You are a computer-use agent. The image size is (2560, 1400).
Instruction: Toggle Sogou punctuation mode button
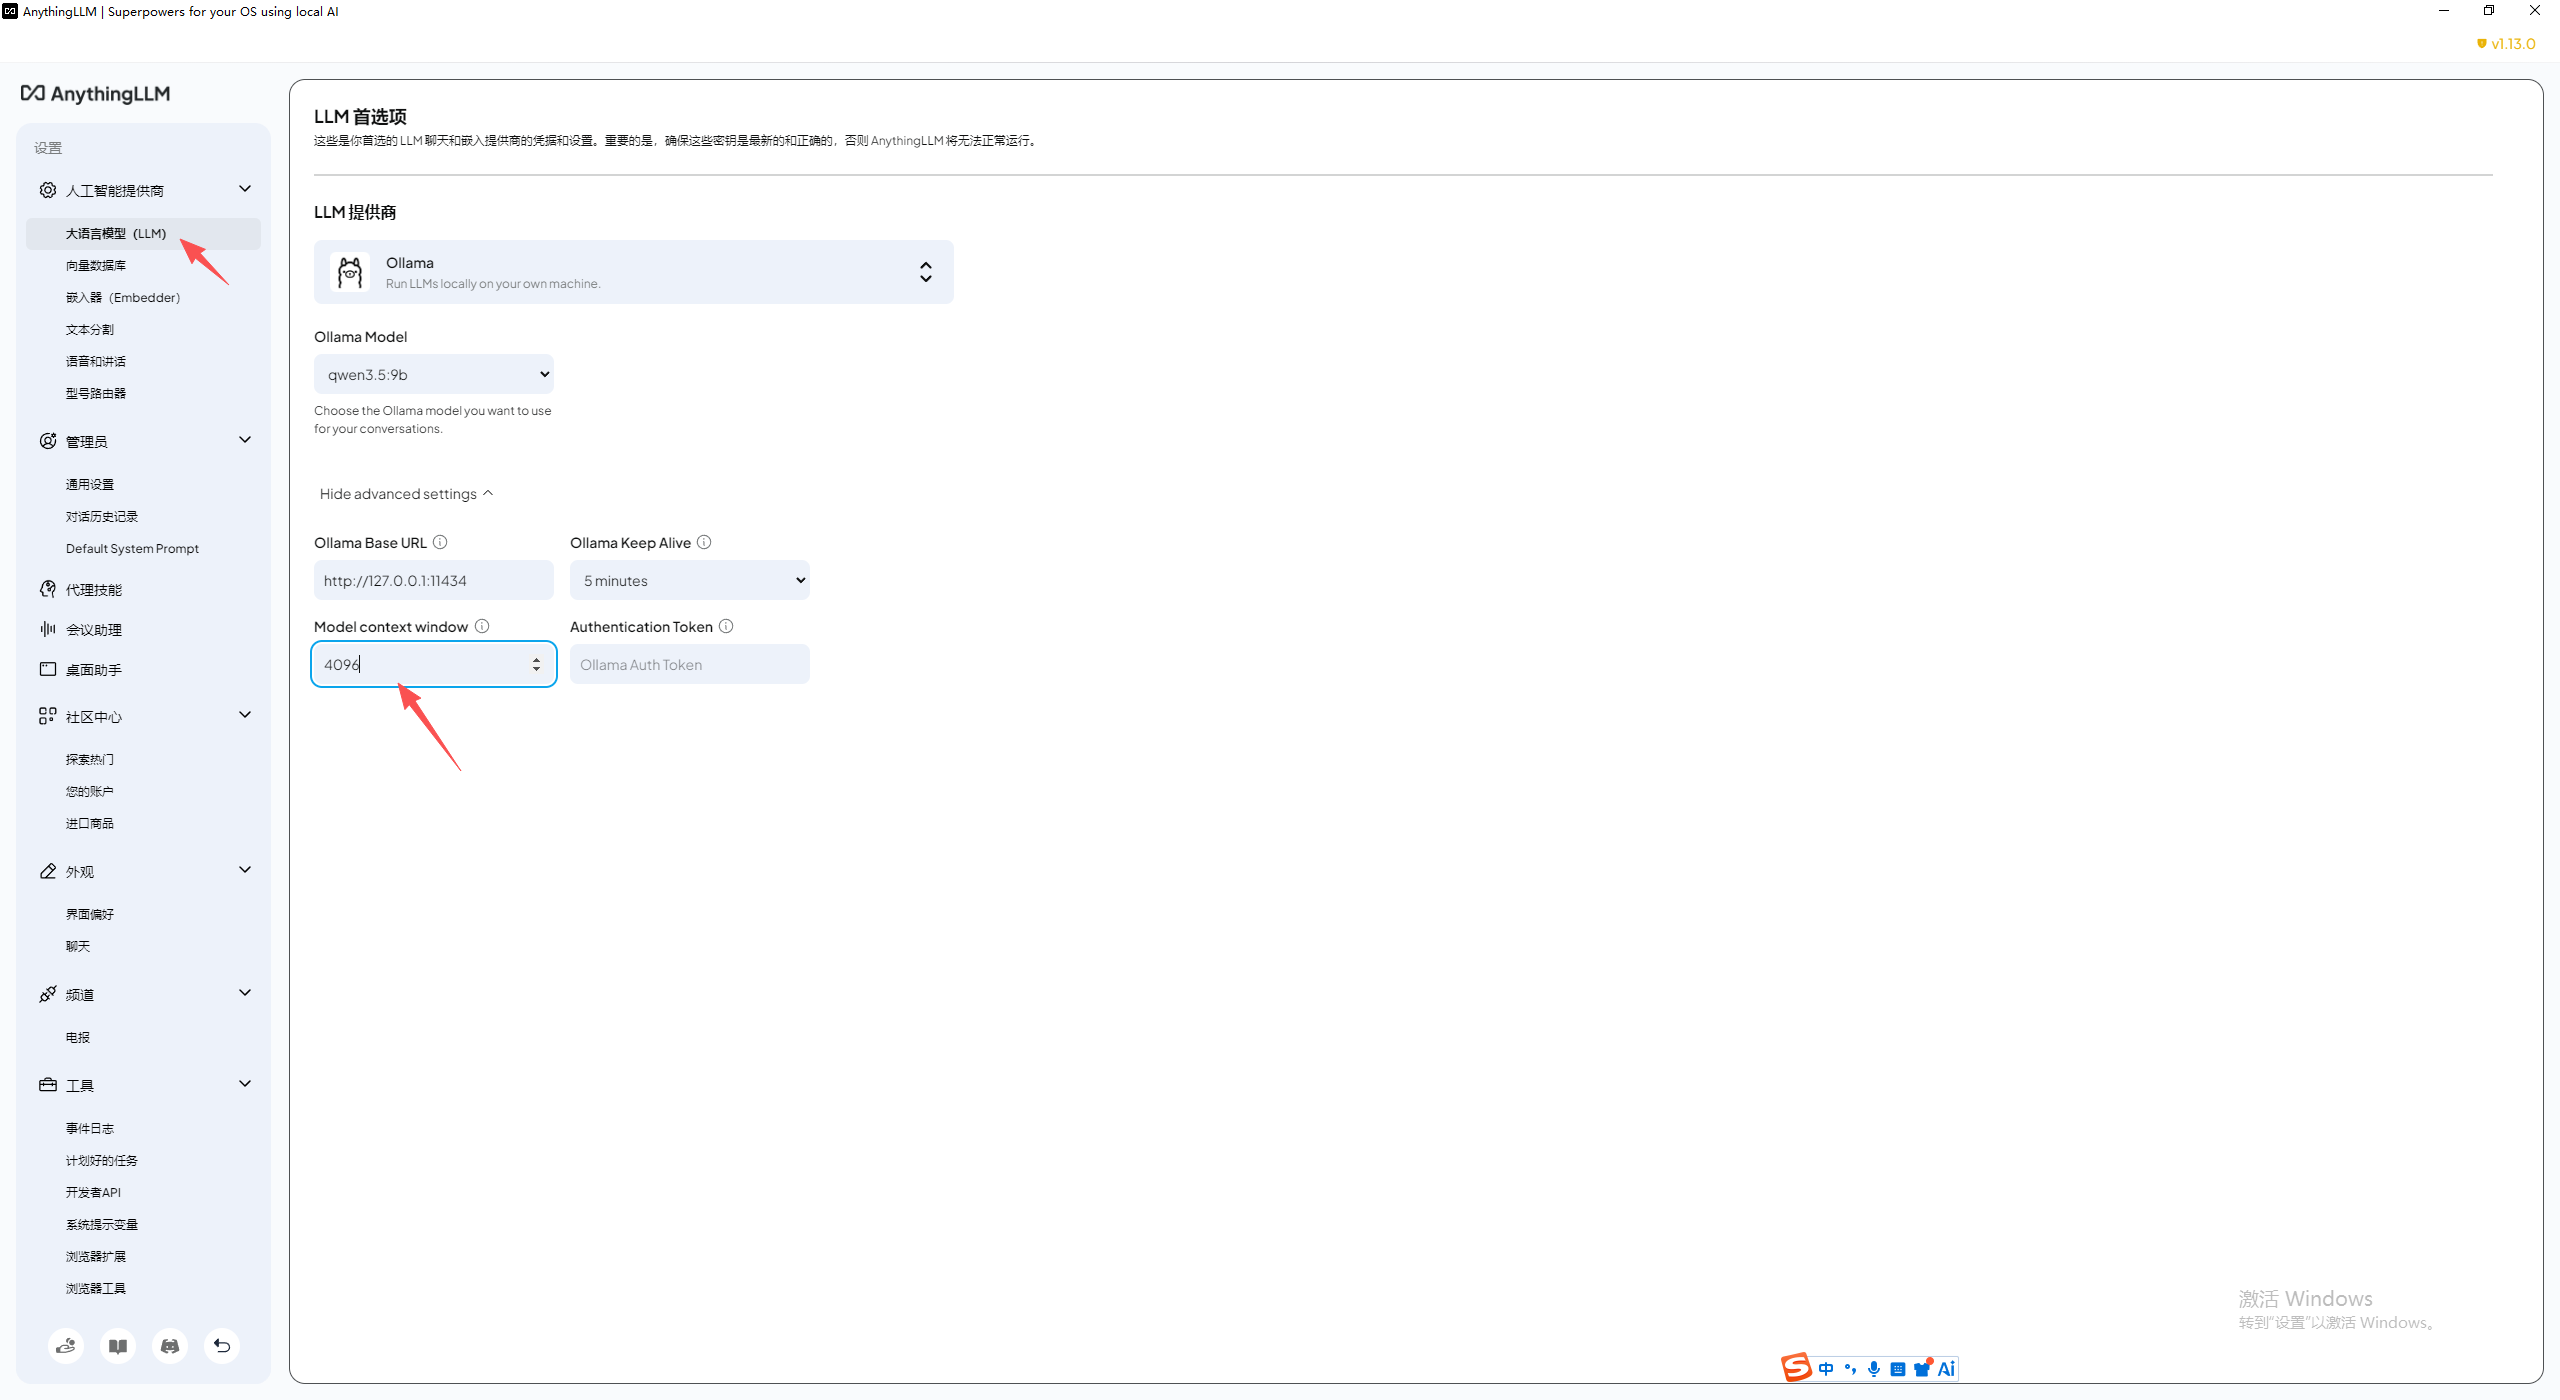[1850, 1369]
